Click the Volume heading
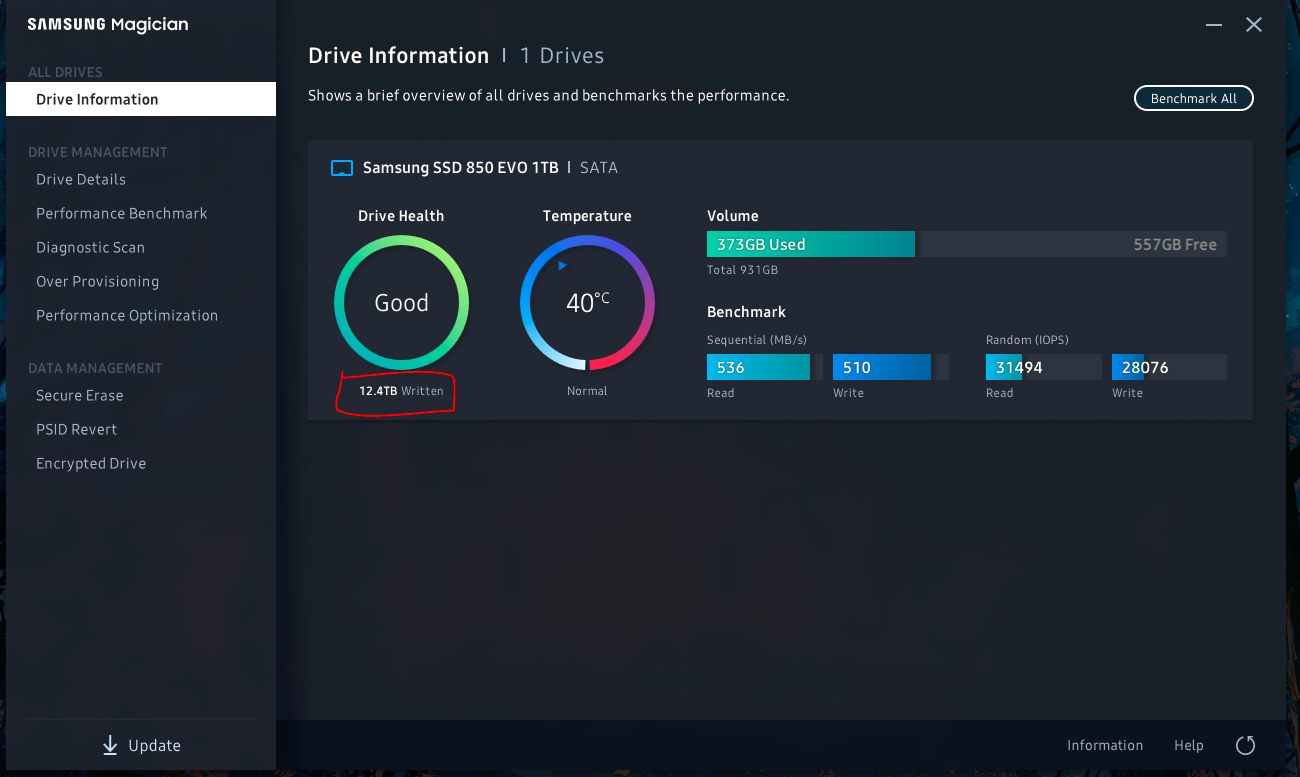This screenshot has width=1300, height=777. tap(733, 216)
